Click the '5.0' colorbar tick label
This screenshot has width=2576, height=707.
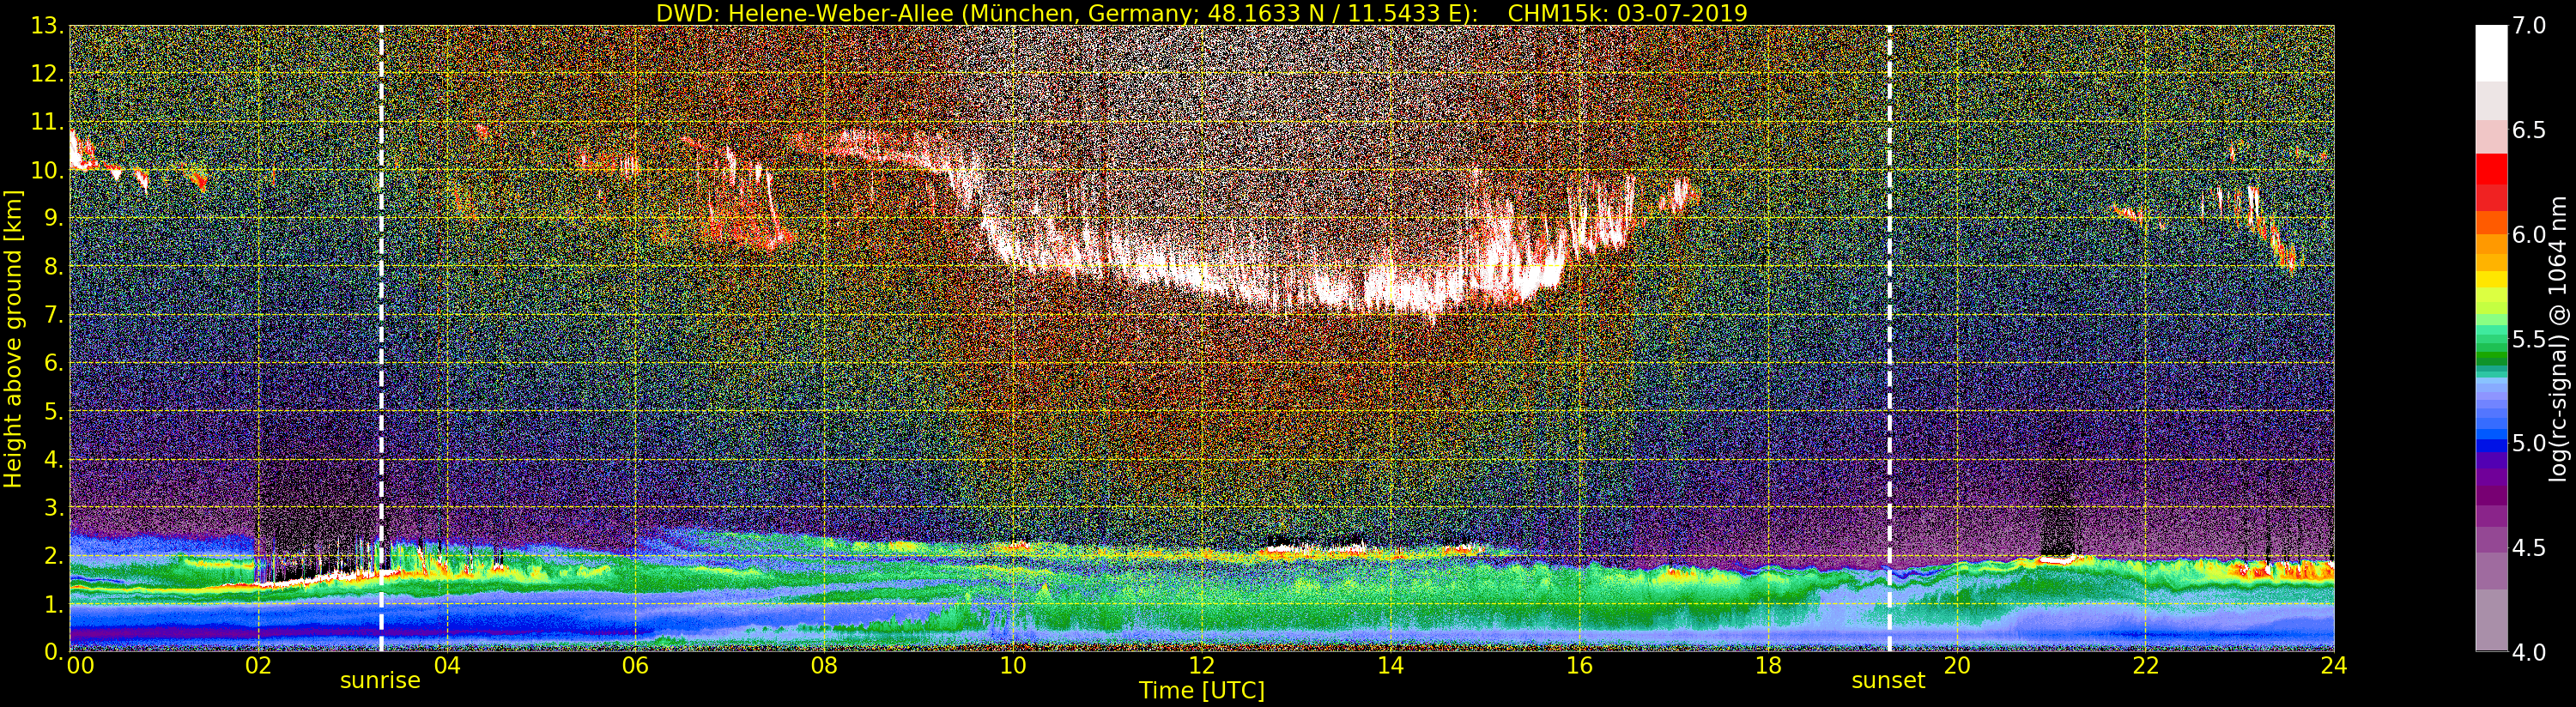click(2529, 444)
